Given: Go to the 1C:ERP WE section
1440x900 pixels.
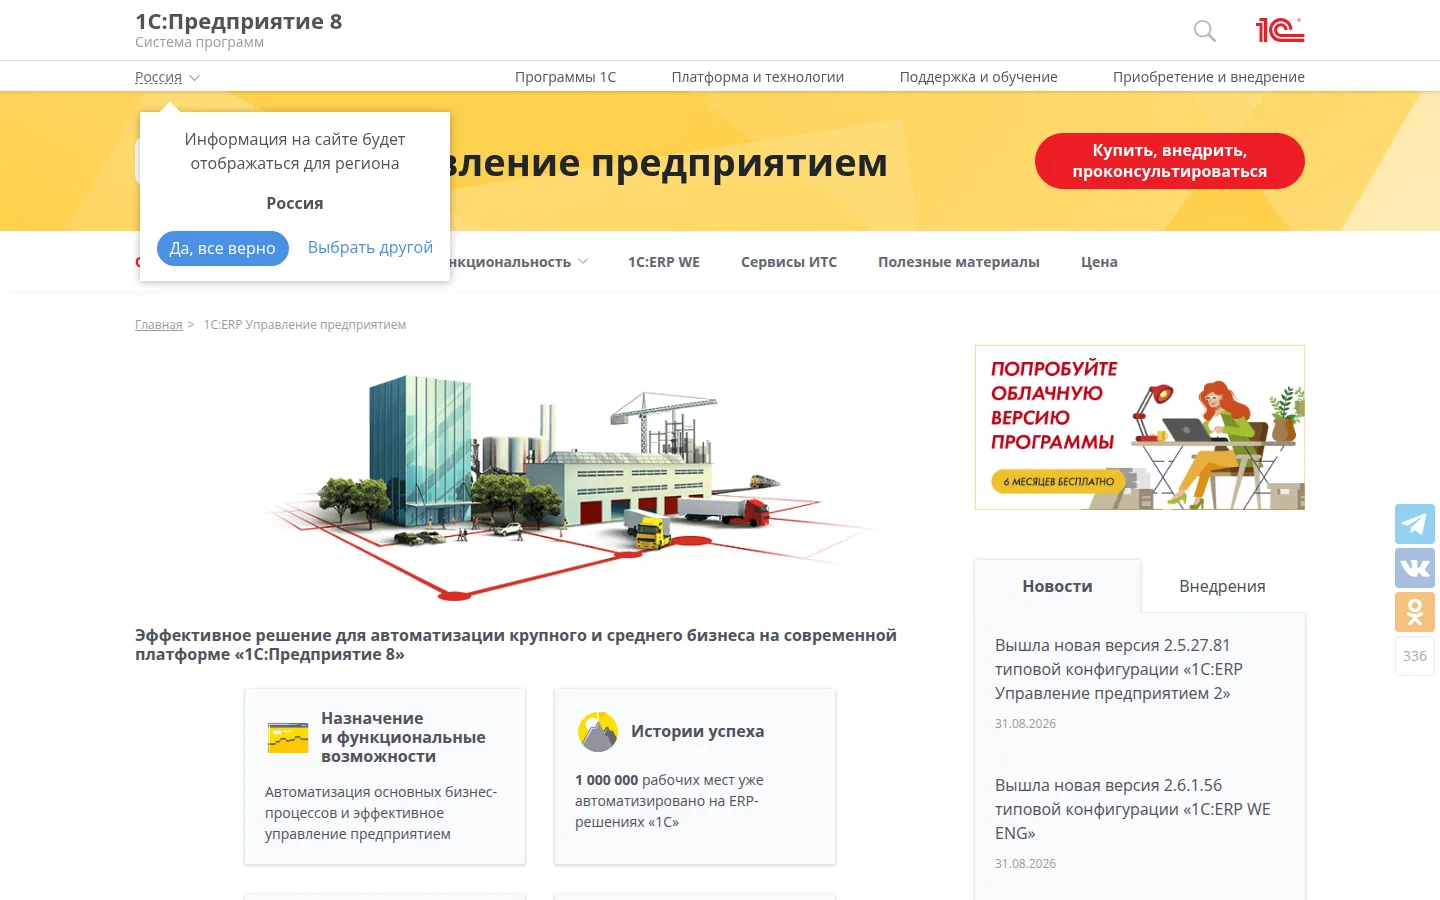Looking at the screenshot, I should click(664, 262).
